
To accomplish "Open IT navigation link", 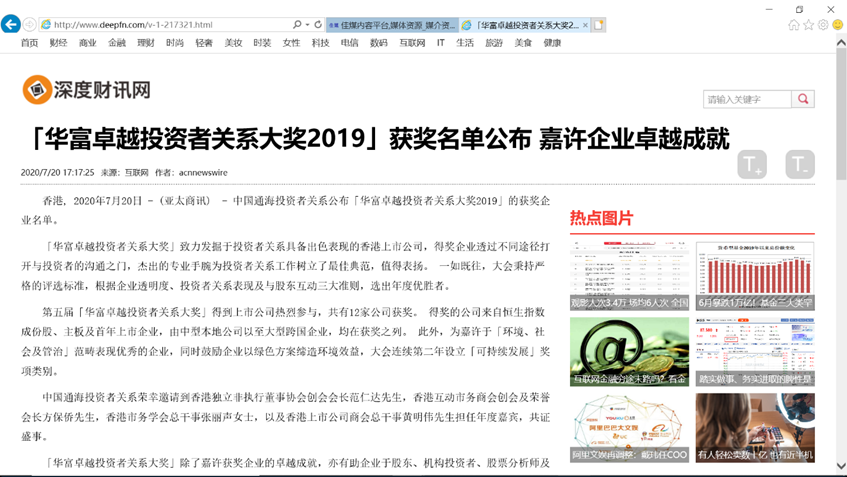I will (x=441, y=43).
